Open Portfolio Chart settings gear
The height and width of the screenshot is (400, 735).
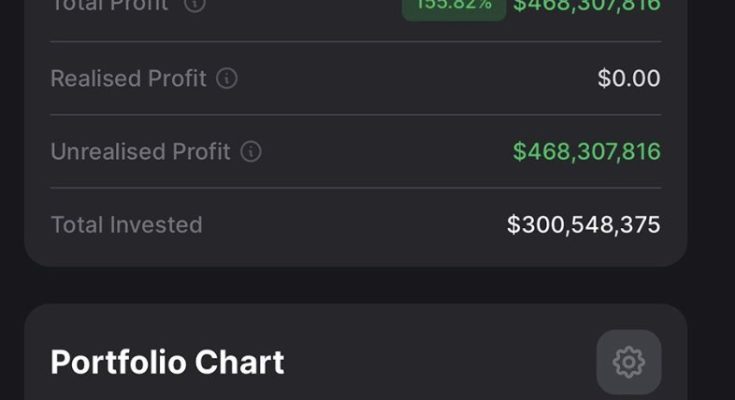(628, 362)
